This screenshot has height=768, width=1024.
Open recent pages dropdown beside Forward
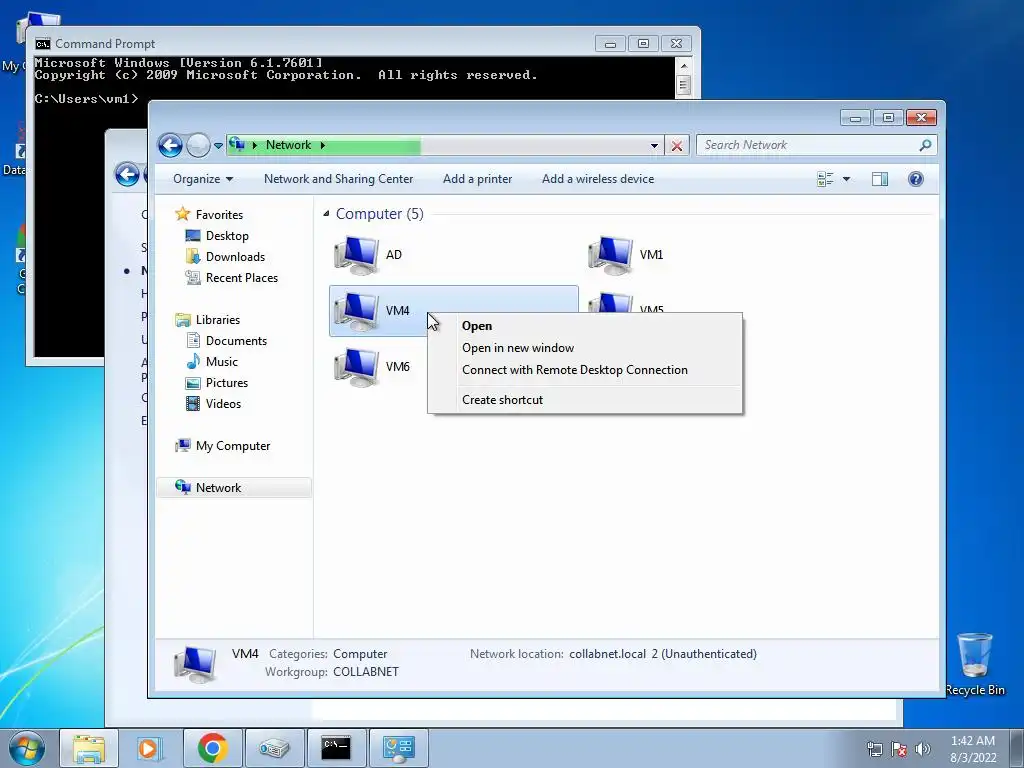pyautogui.click(x=218, y=146)
